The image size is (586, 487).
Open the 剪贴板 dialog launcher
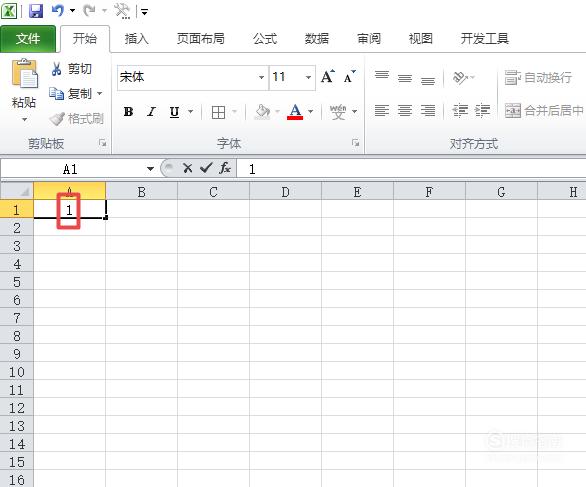102,143
